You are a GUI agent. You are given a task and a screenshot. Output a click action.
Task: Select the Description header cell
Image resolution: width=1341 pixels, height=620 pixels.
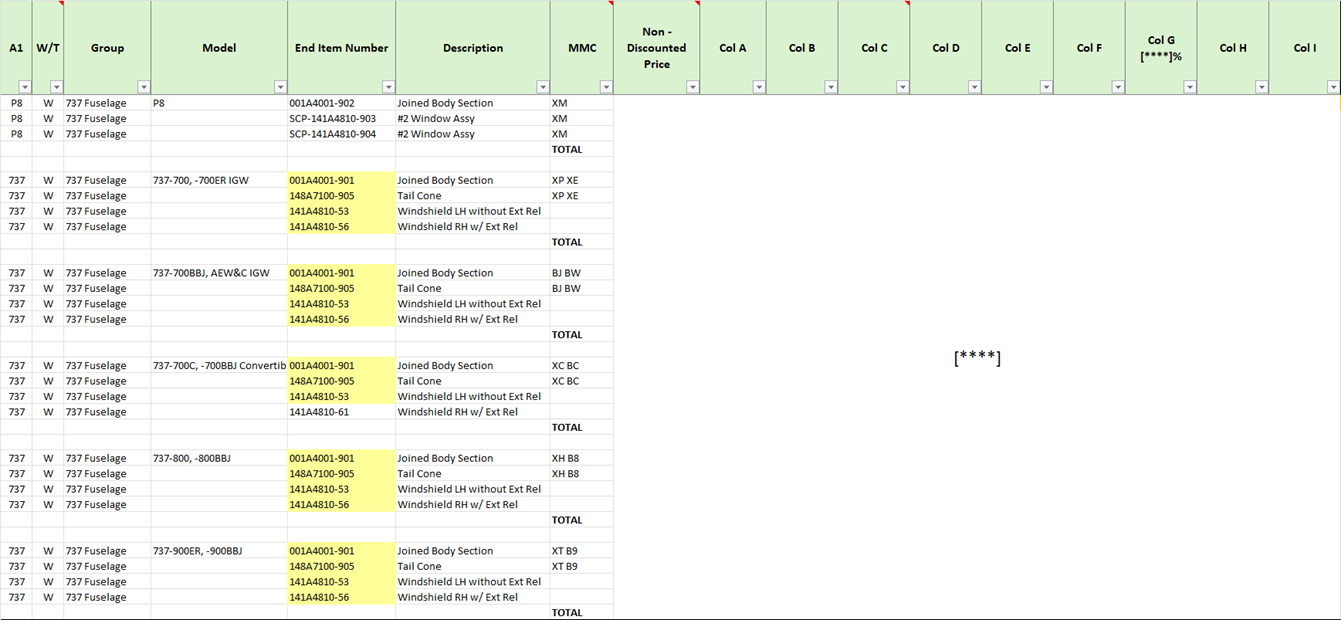pos(473,48)
